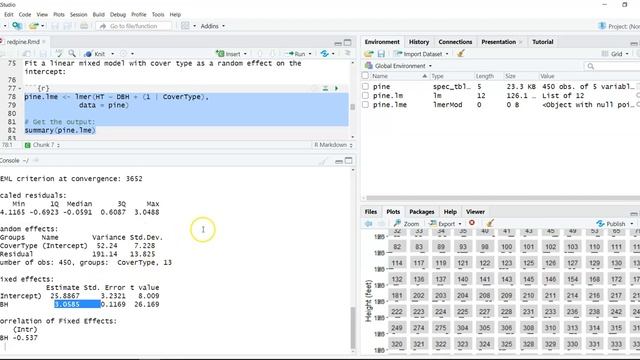
Task: Click the Run button in the editor
Action: (x=296, y=54)
